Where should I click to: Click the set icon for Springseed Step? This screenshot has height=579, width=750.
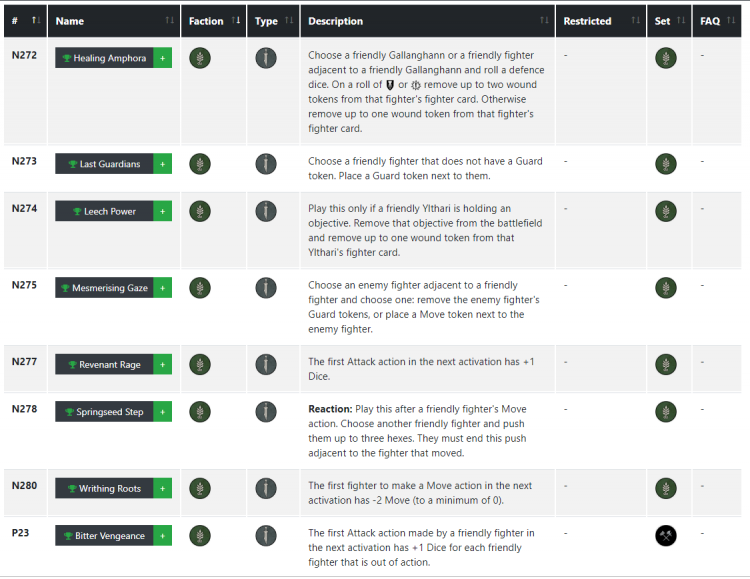665,412
